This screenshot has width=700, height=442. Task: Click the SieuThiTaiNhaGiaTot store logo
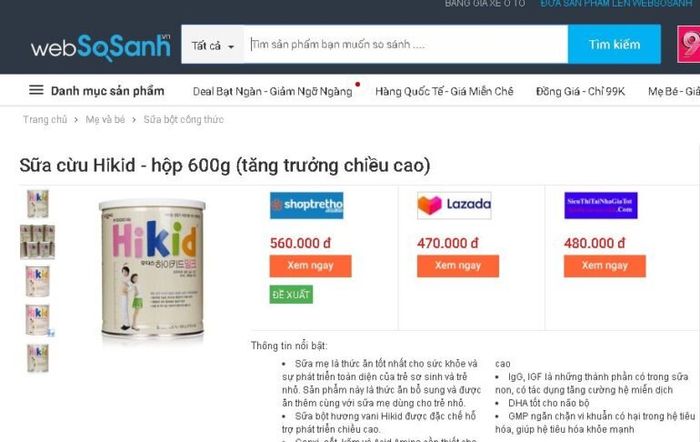pos(601,205)
